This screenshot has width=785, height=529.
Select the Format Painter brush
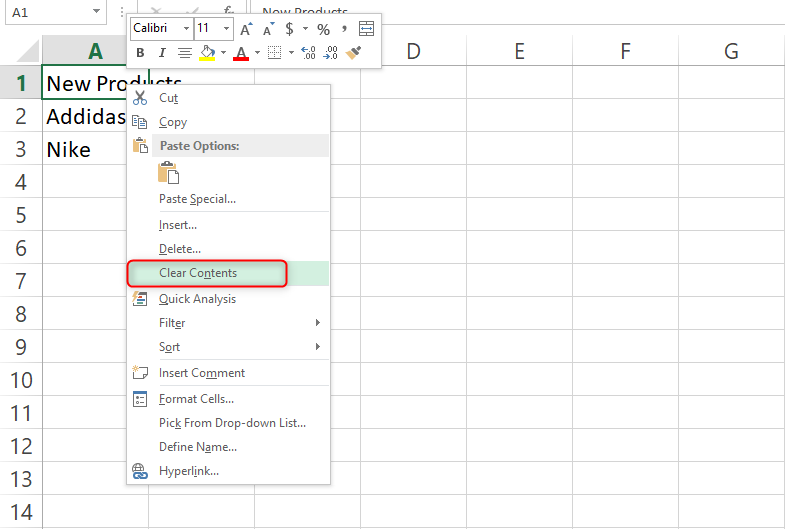tap(353, 53)
